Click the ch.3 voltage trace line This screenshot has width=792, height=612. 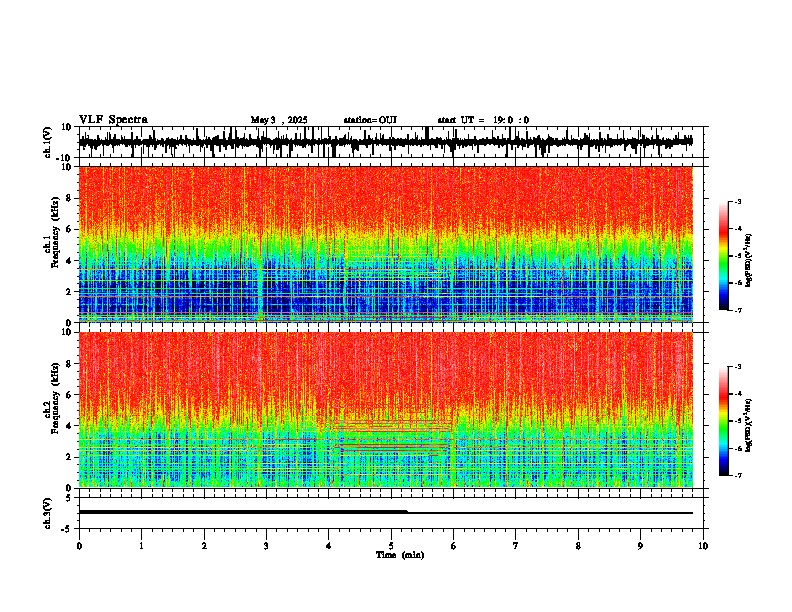tap(386, 512)
